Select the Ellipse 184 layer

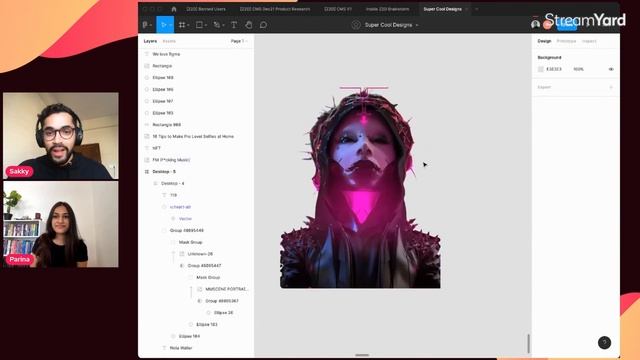pyautogui.click(x=189, y=336)
